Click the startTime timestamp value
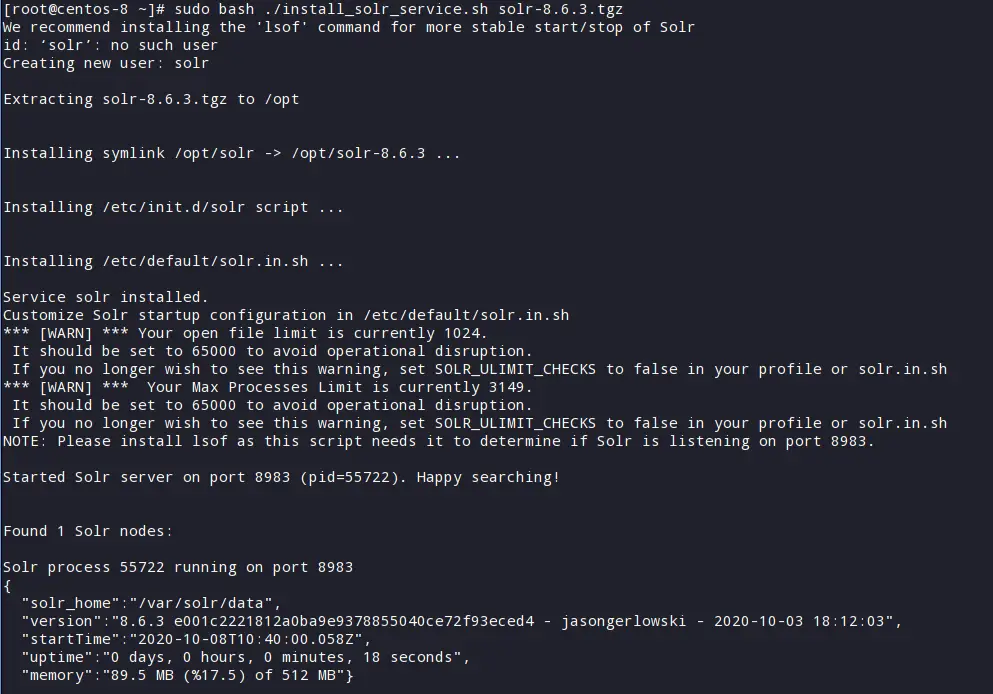 tap(246, 639)
